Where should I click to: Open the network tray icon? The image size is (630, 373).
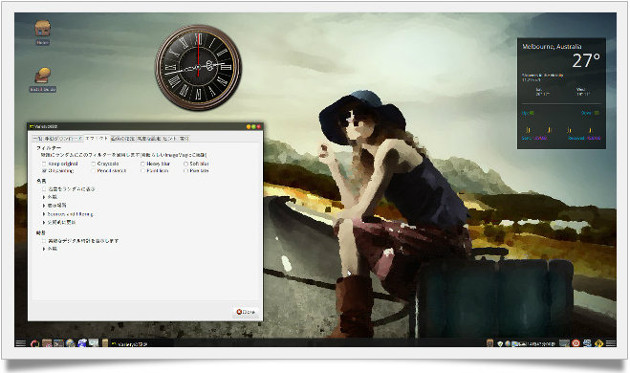point(587,343)
